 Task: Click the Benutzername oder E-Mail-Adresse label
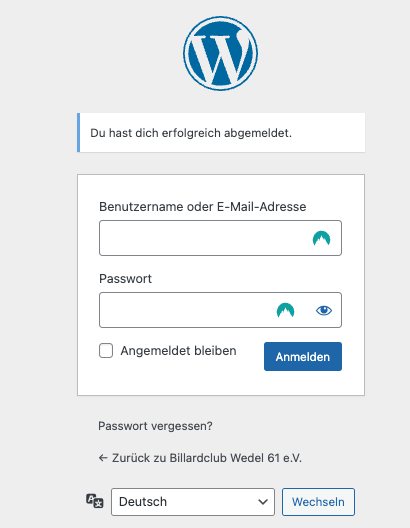pos(203,206)
